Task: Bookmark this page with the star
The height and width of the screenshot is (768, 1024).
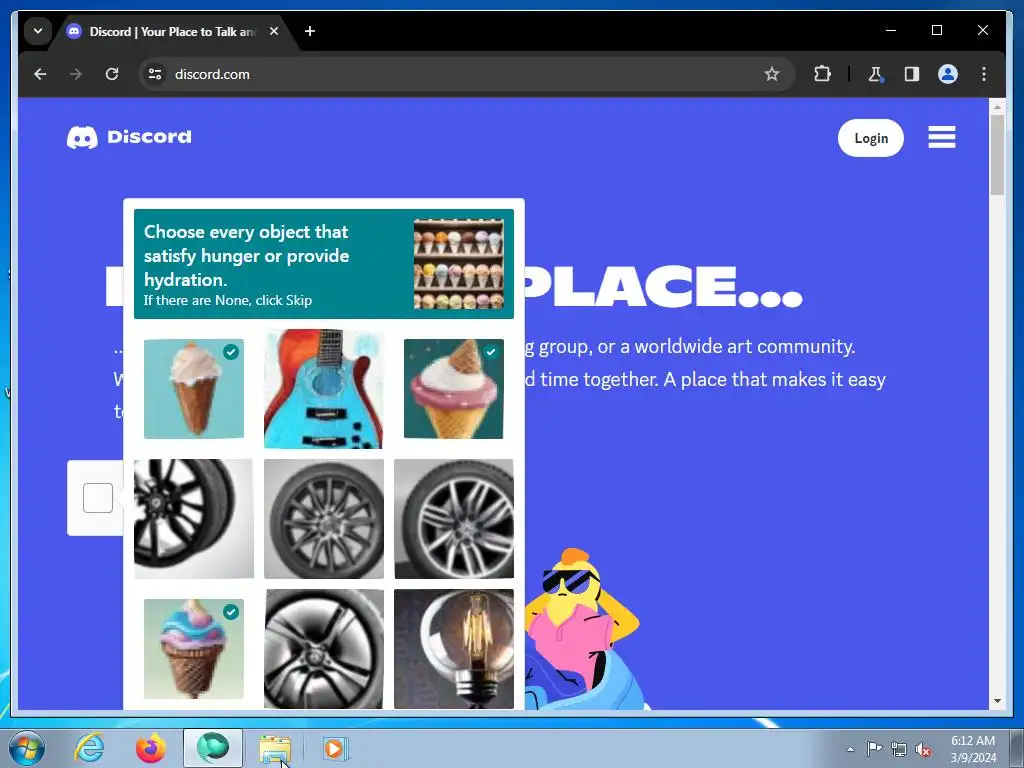Action: 772,74
